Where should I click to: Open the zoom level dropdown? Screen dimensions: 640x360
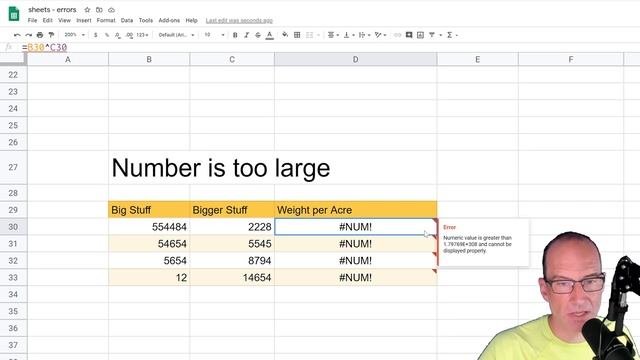click(74, 35)
